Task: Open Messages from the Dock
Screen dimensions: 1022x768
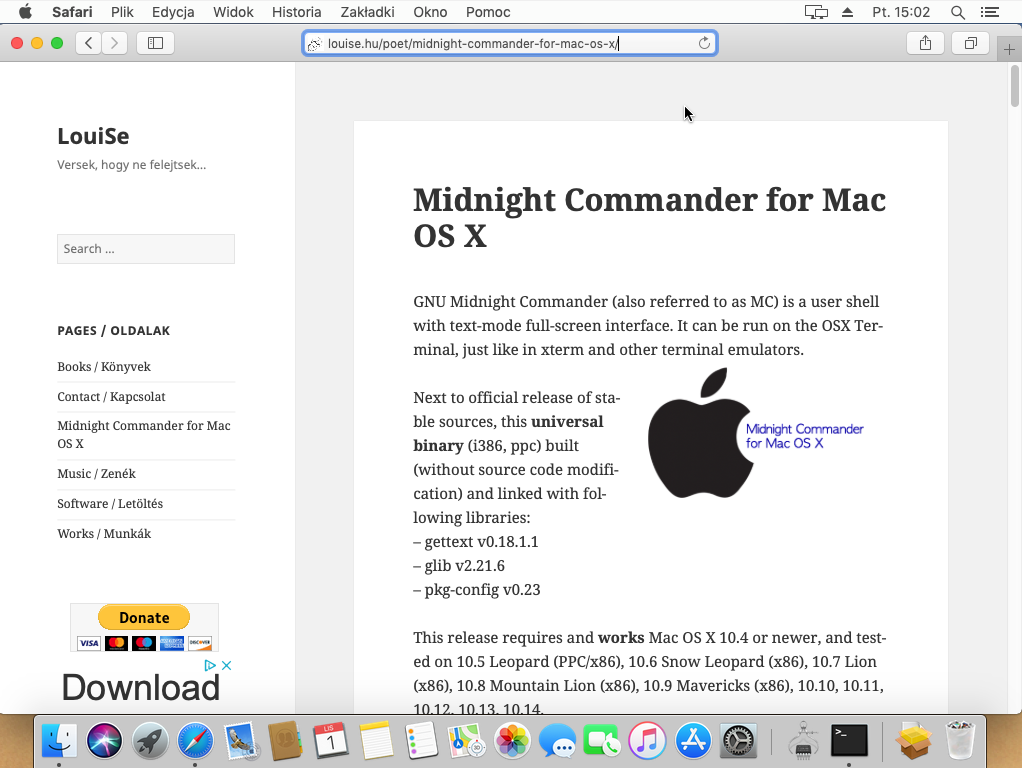Action: [557, 741]
